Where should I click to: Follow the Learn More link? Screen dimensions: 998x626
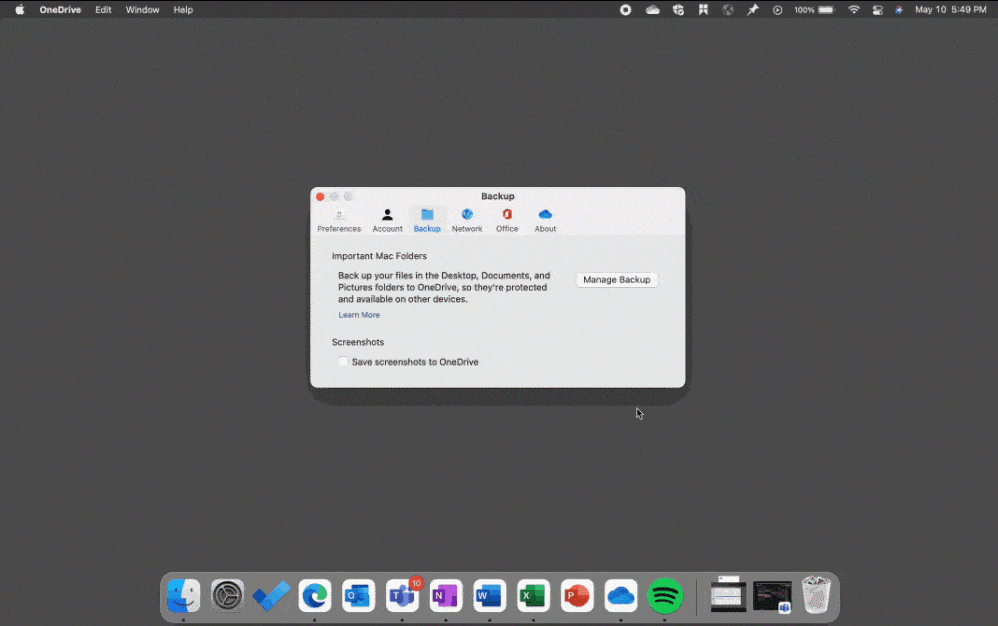point(359,315)
